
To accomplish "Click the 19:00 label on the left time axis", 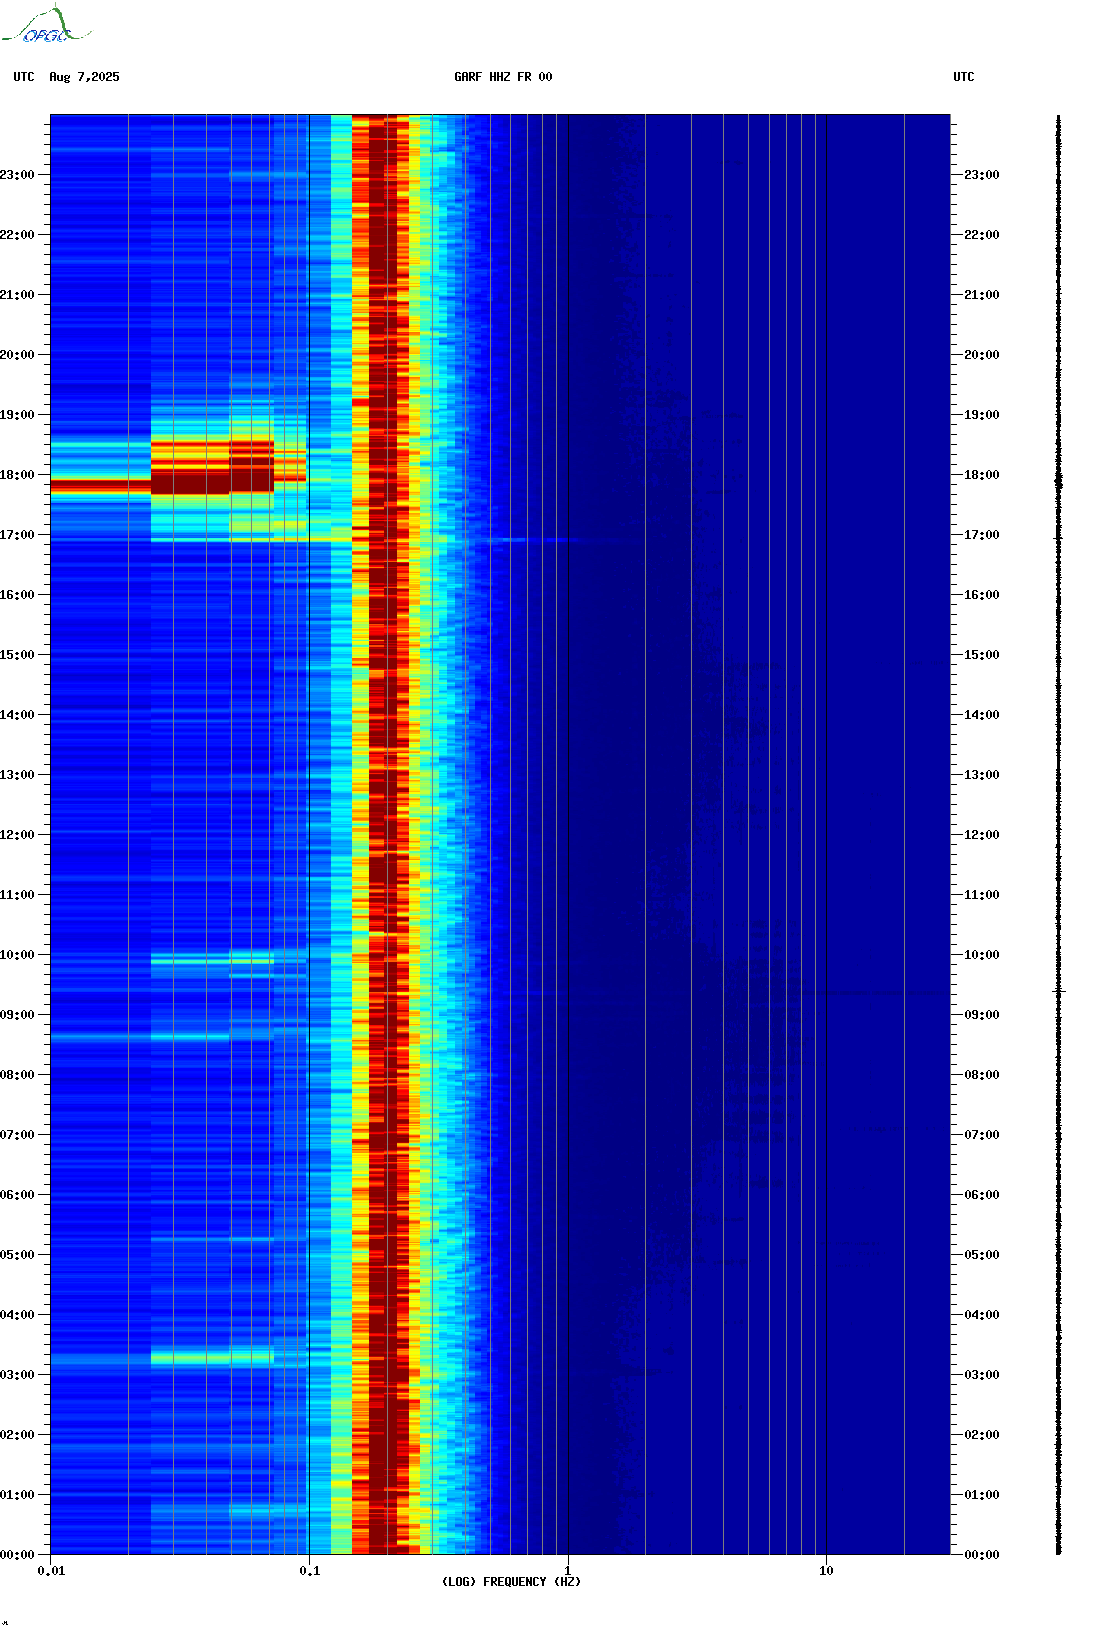I will pyautogui.click(x=17, y=415).
